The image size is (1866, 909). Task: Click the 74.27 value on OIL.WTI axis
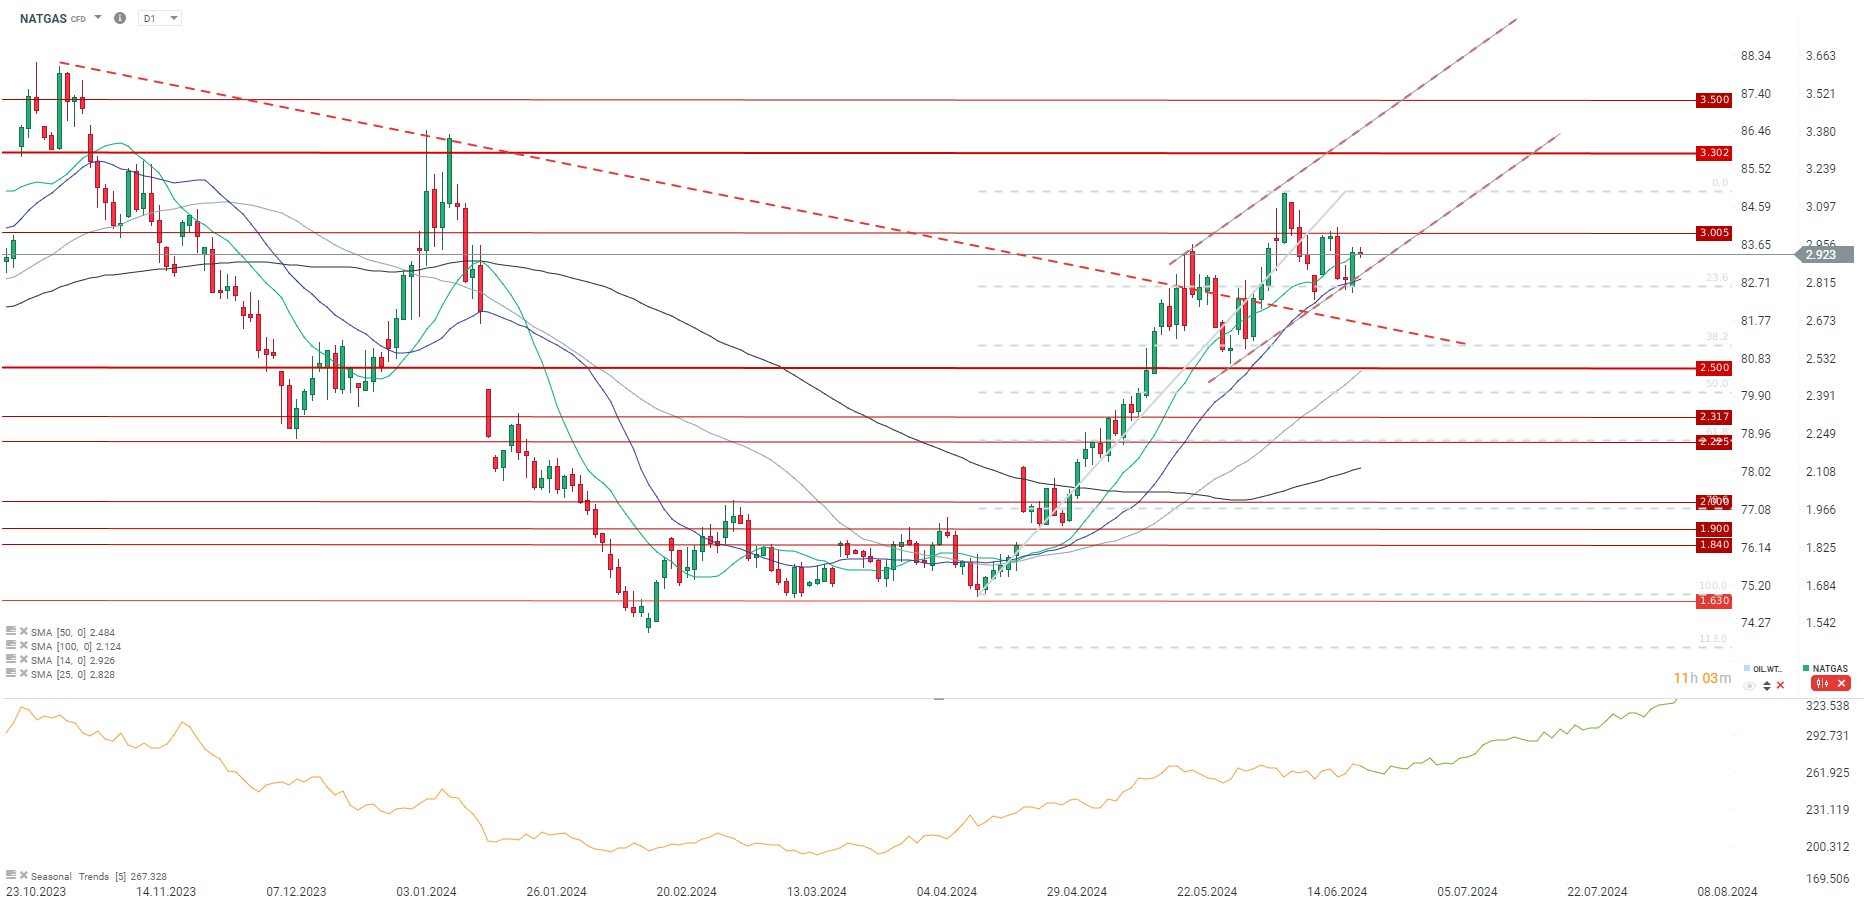[x=1756, y=622]
